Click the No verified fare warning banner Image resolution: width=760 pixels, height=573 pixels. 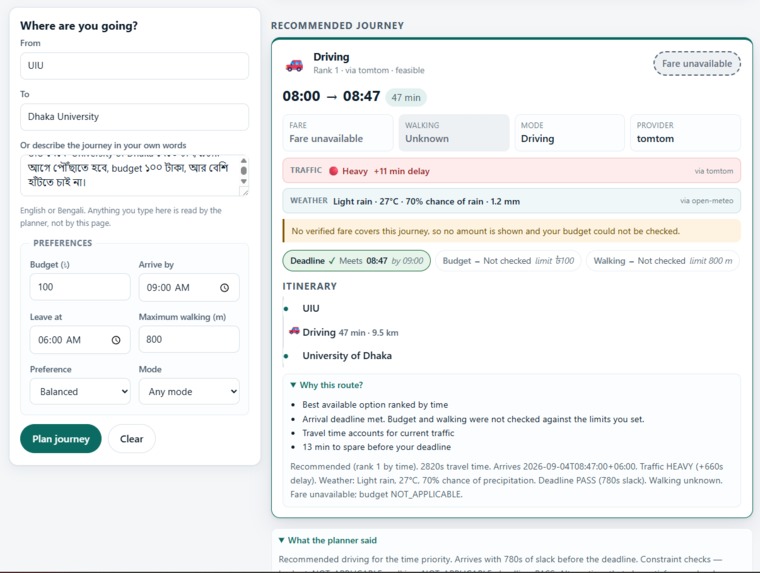pos(511,231)
